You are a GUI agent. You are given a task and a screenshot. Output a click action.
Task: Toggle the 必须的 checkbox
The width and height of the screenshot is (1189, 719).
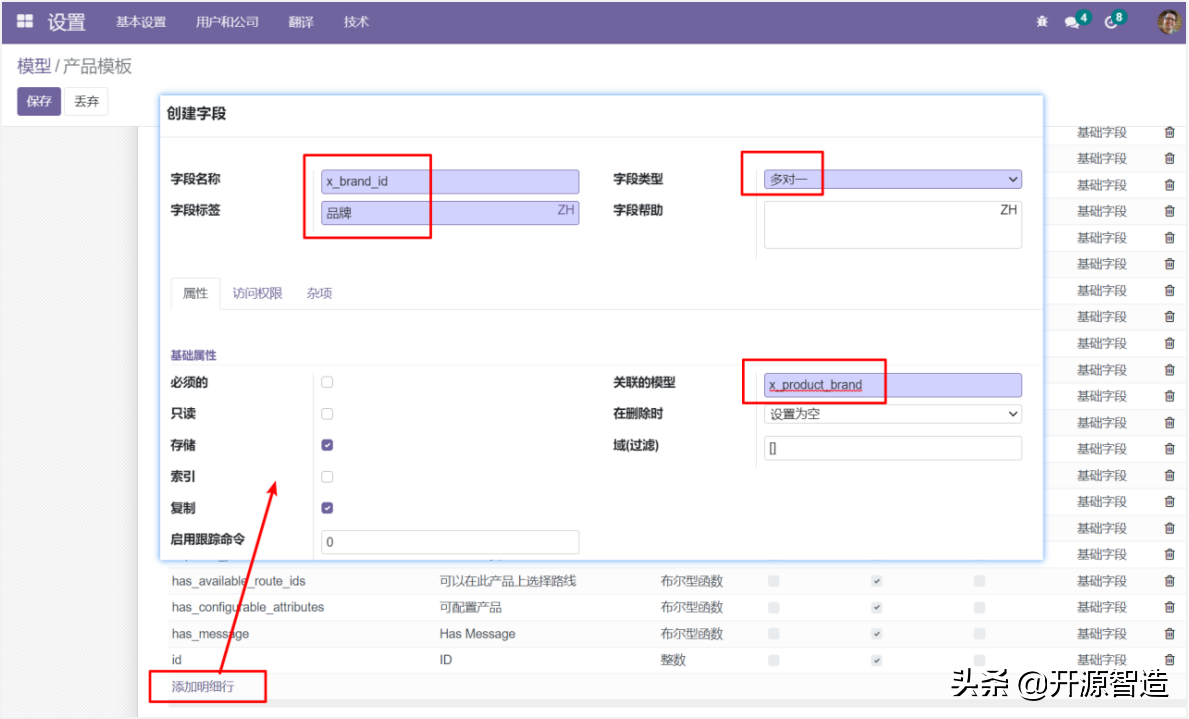coord(327,382)
